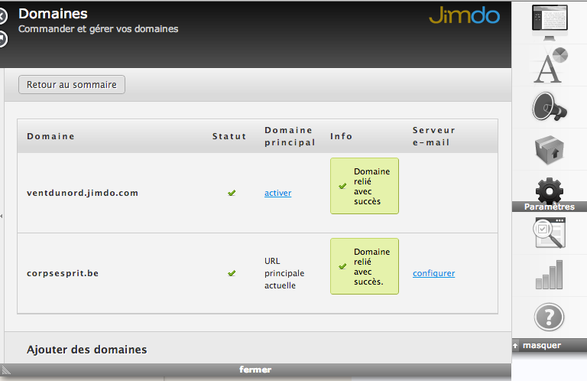Image resolution: width=587 pixels, height=381 pixels.
Task: Click the Serveur e-mail column header
Action: tap(434, 136)
